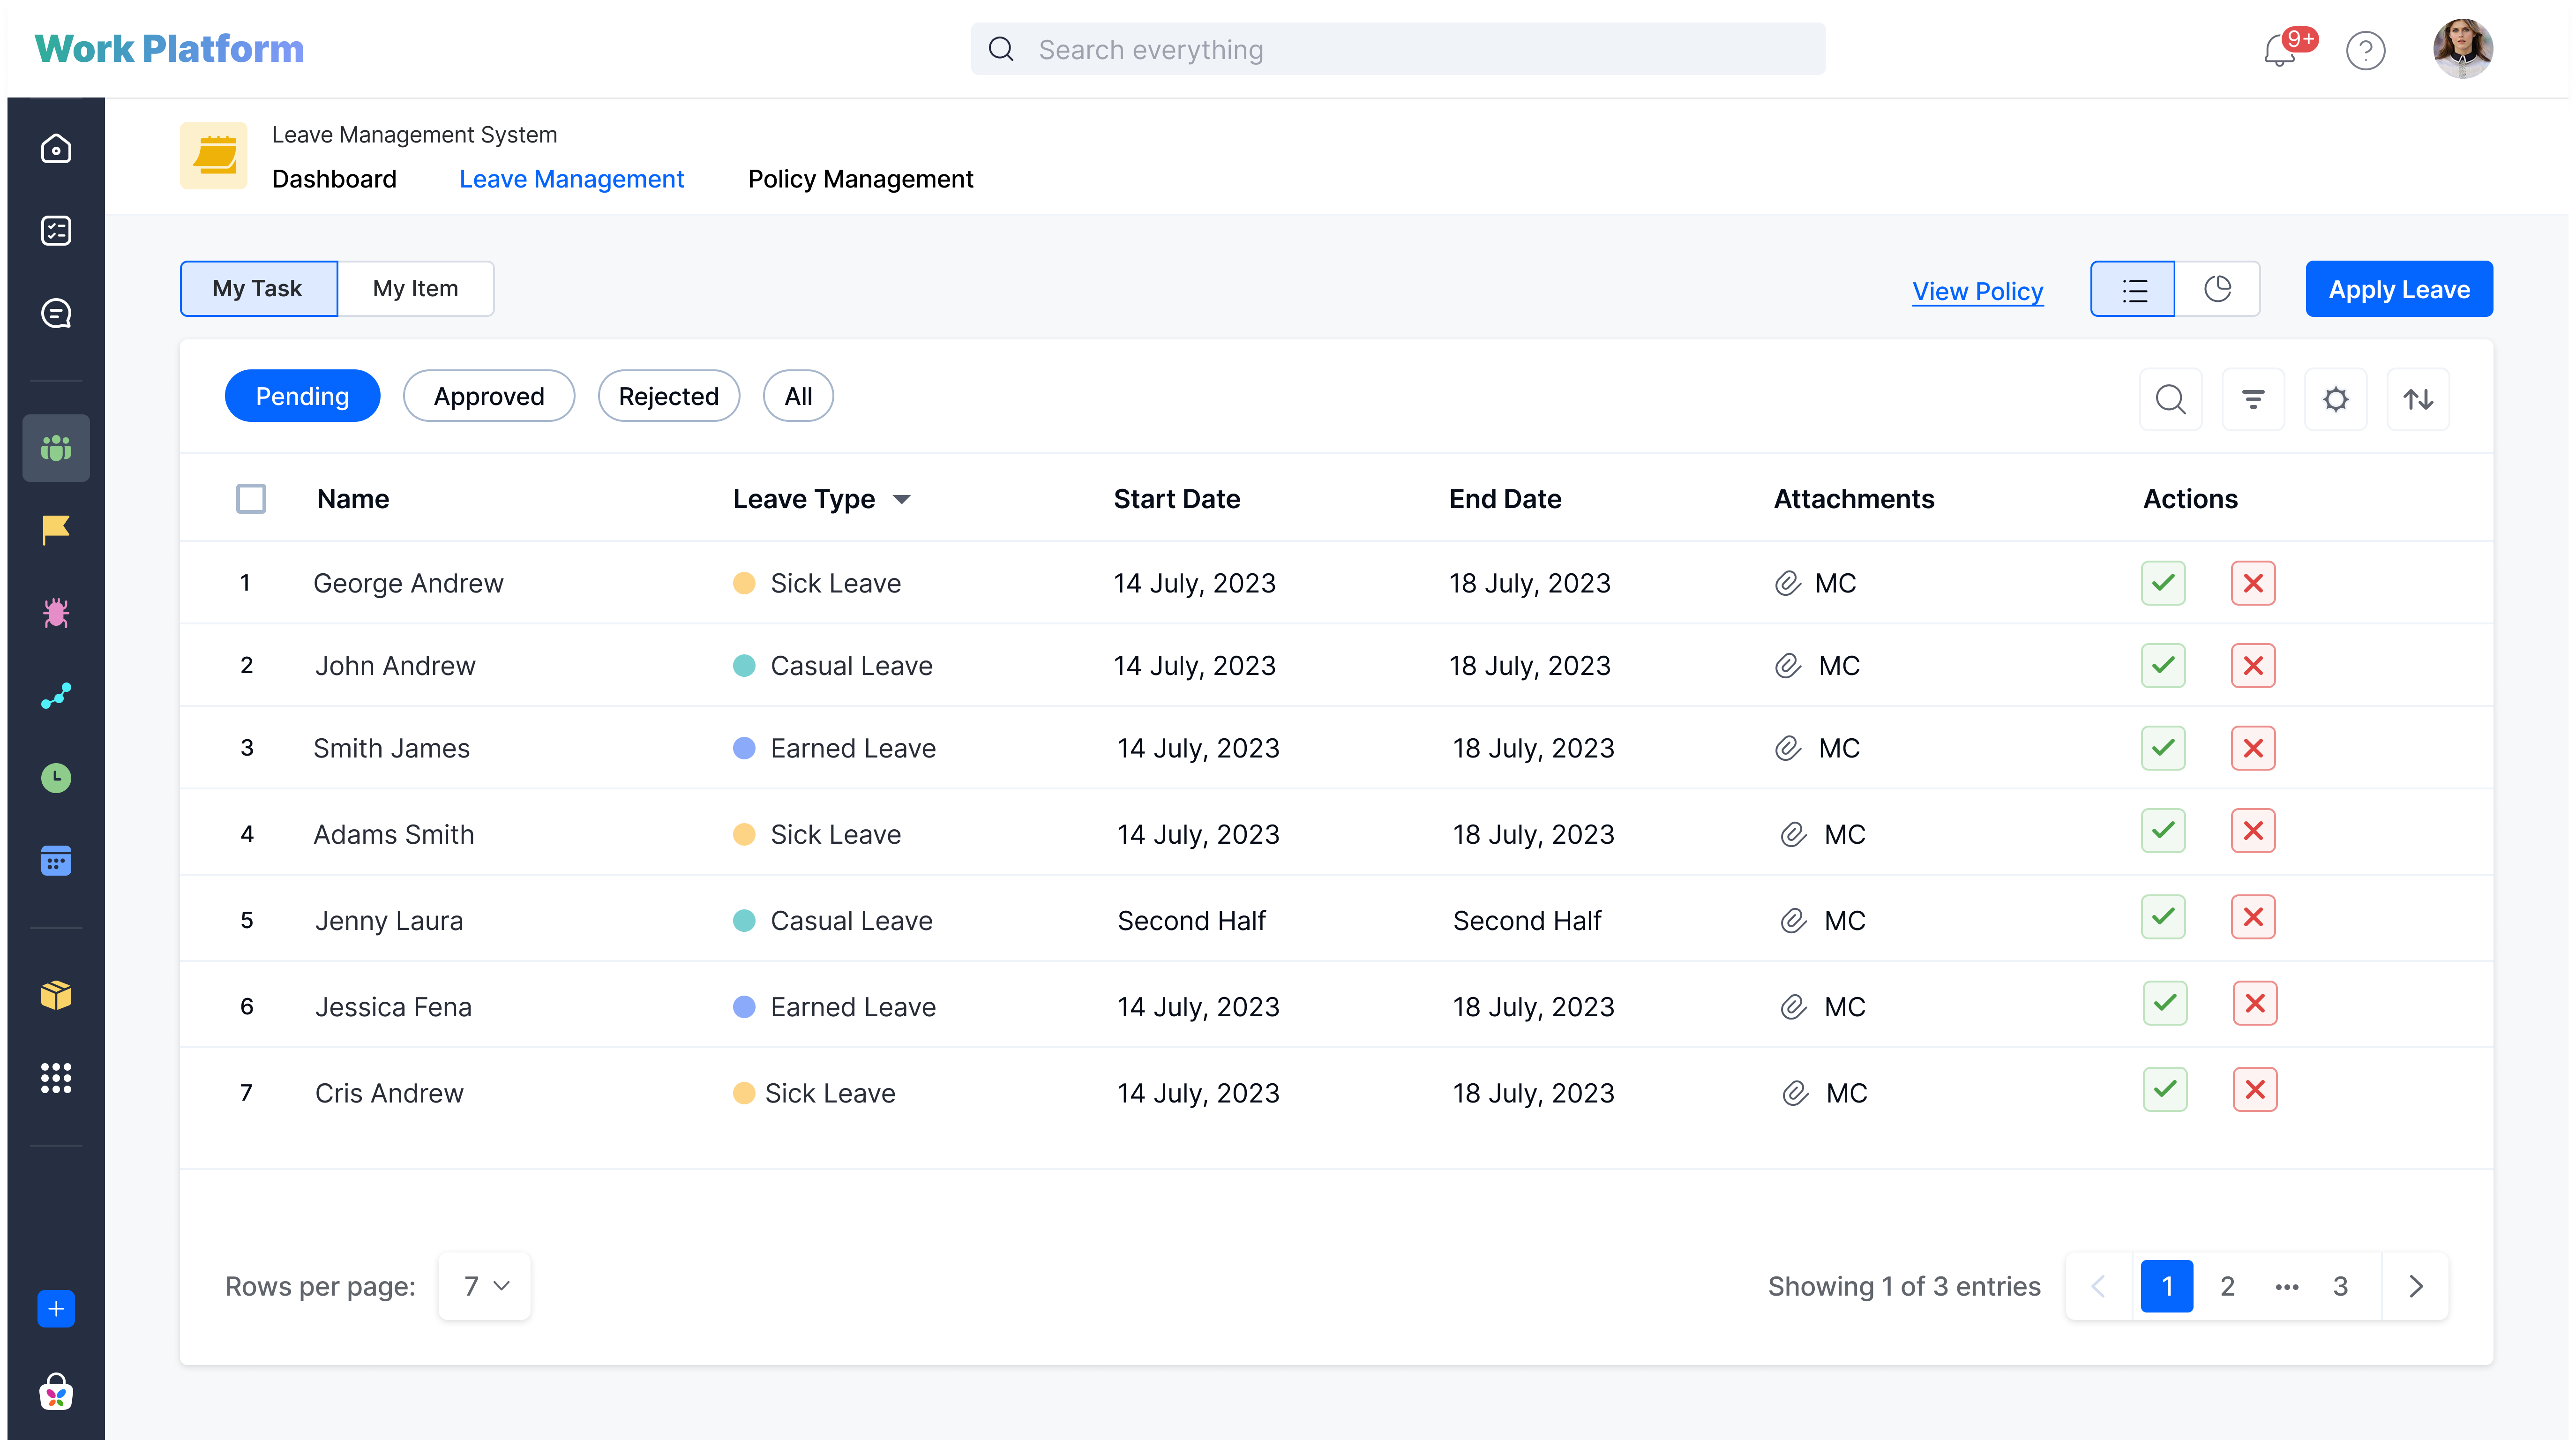Click the Work Platform logo
Image resolution: width=2576 pixels, height=1440 pixels.
coord(169,49)
